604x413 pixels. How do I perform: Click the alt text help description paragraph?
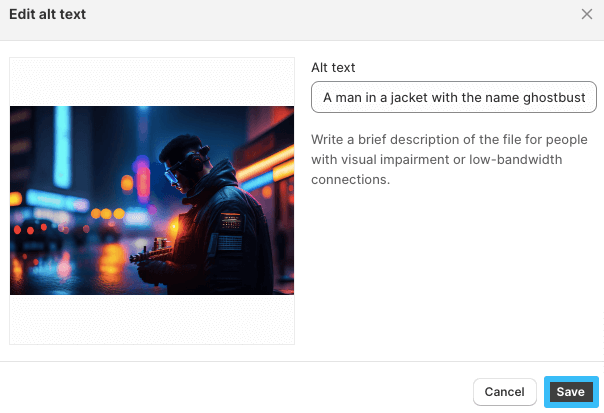point(449,160)
